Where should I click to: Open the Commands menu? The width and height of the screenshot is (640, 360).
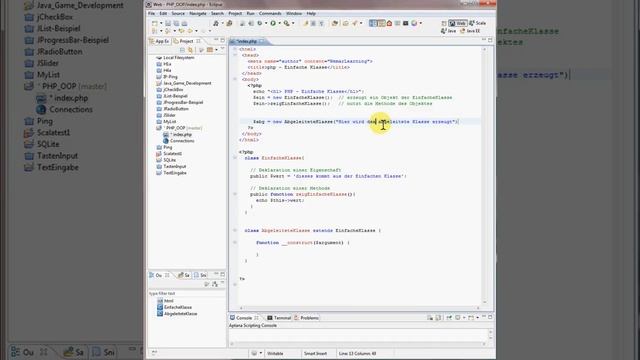[270, 13]
